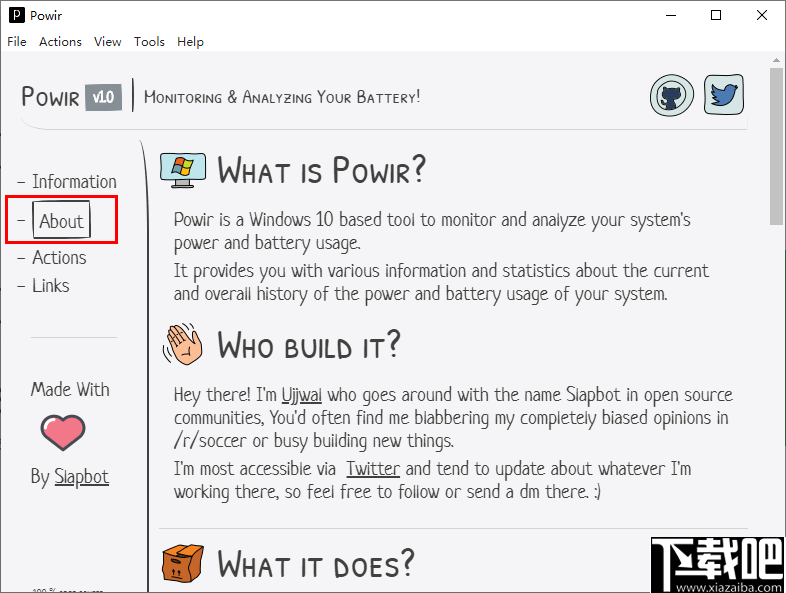Click the Powir logo text in header
Screen dimensions: 786x593
pos(51,96)
